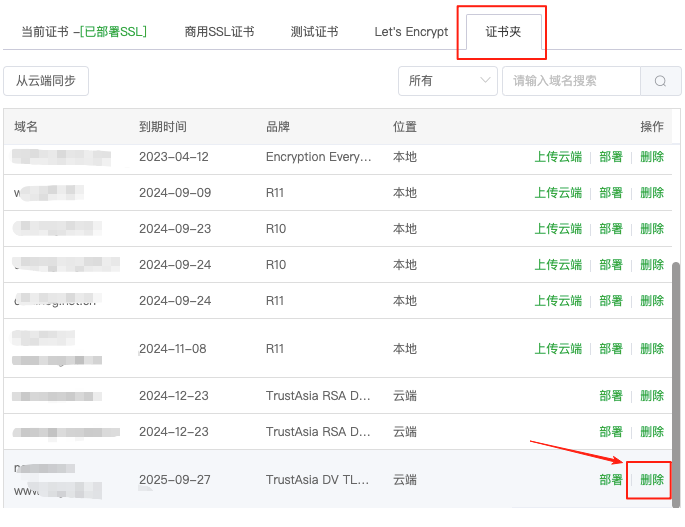Image resolution: width=685 pixels, height=527 pixels.
Task: Deploy the certificate expiring 2025-09-27
Action: pyautogui.click(x=611, y=480)
